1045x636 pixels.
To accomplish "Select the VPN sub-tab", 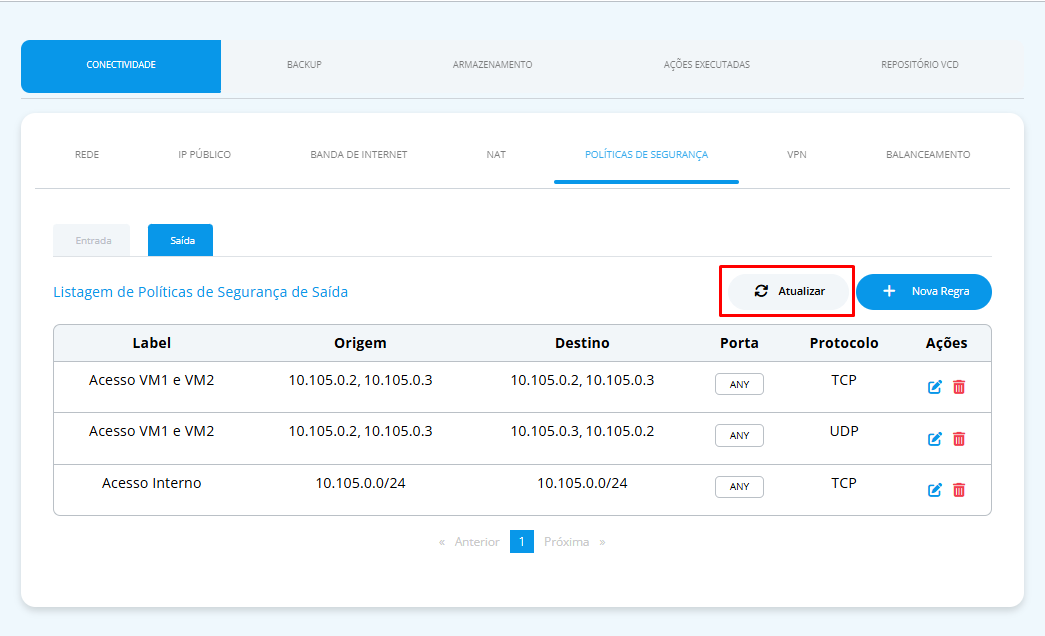I will (x=796, y=155).
